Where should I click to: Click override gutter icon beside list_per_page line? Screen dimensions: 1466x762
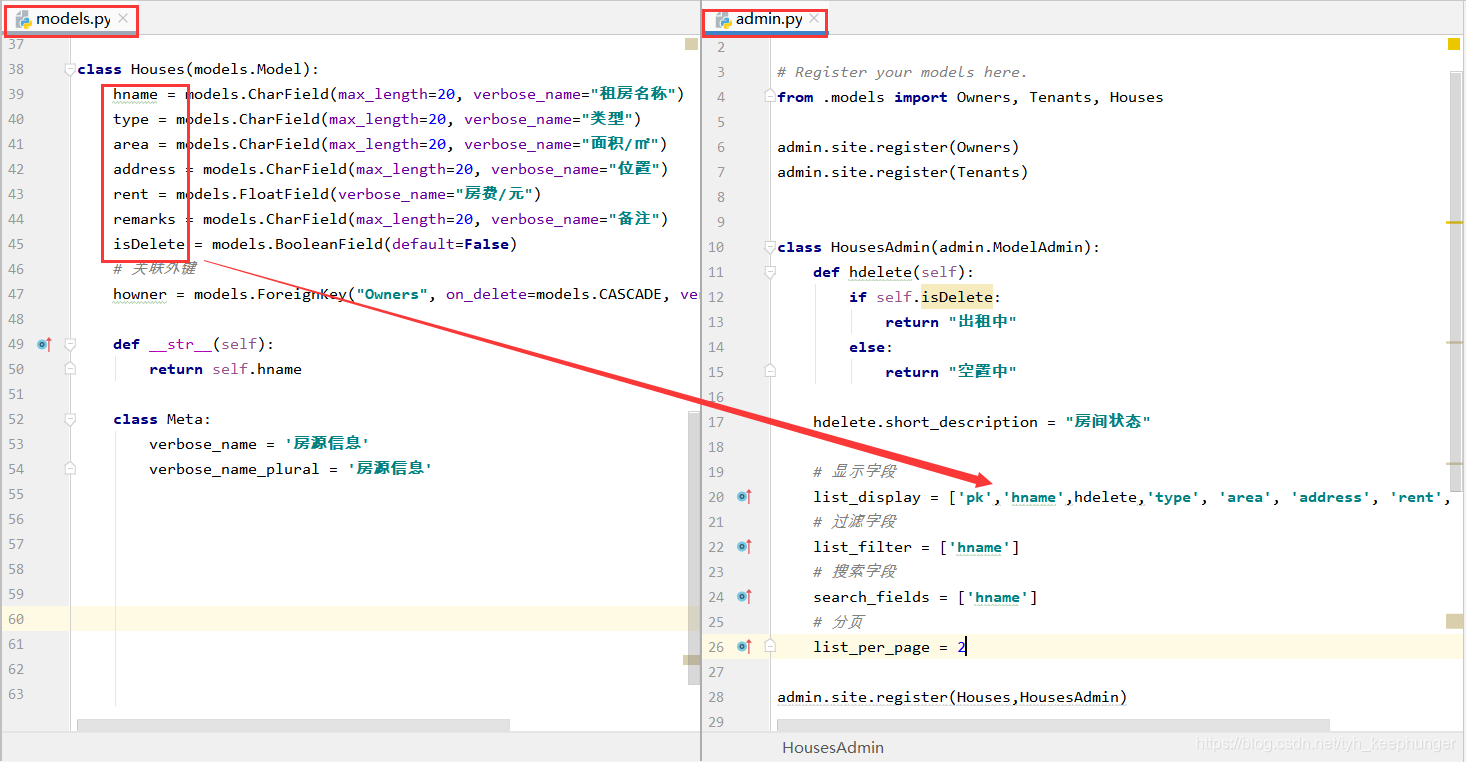coord(743,646)
